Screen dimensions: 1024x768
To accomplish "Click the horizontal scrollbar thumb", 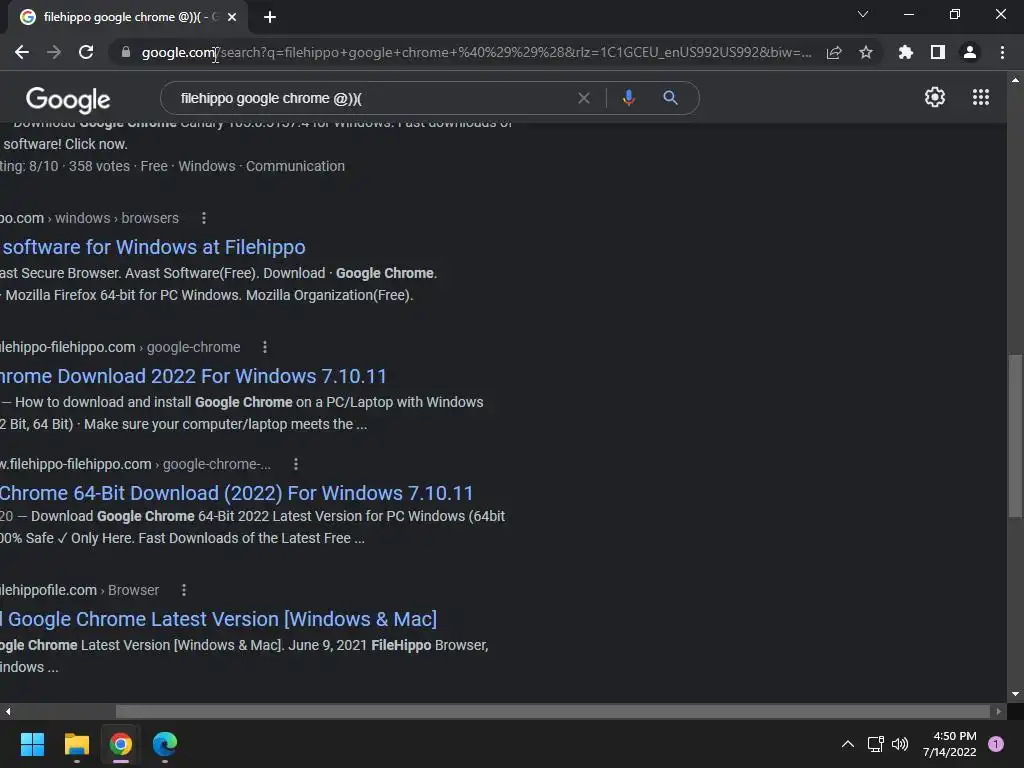I will (552, 711).
